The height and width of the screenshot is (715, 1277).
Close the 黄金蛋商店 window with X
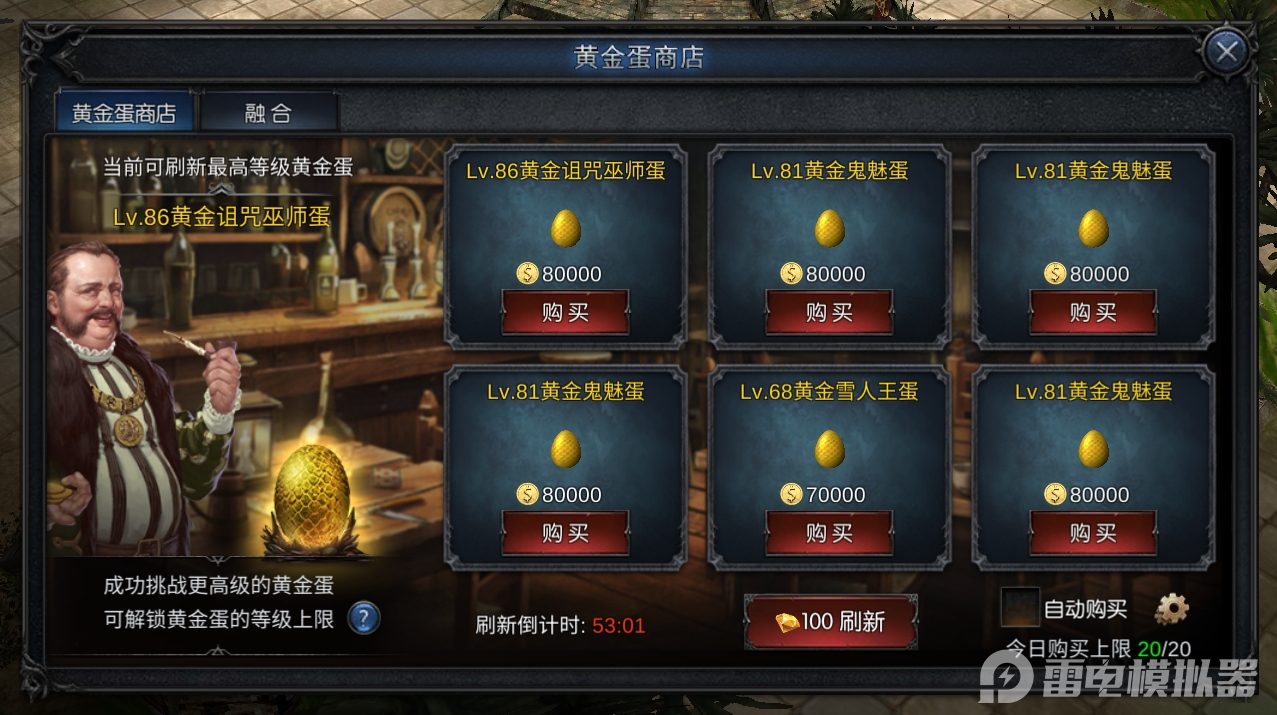tap(1227, 51)
